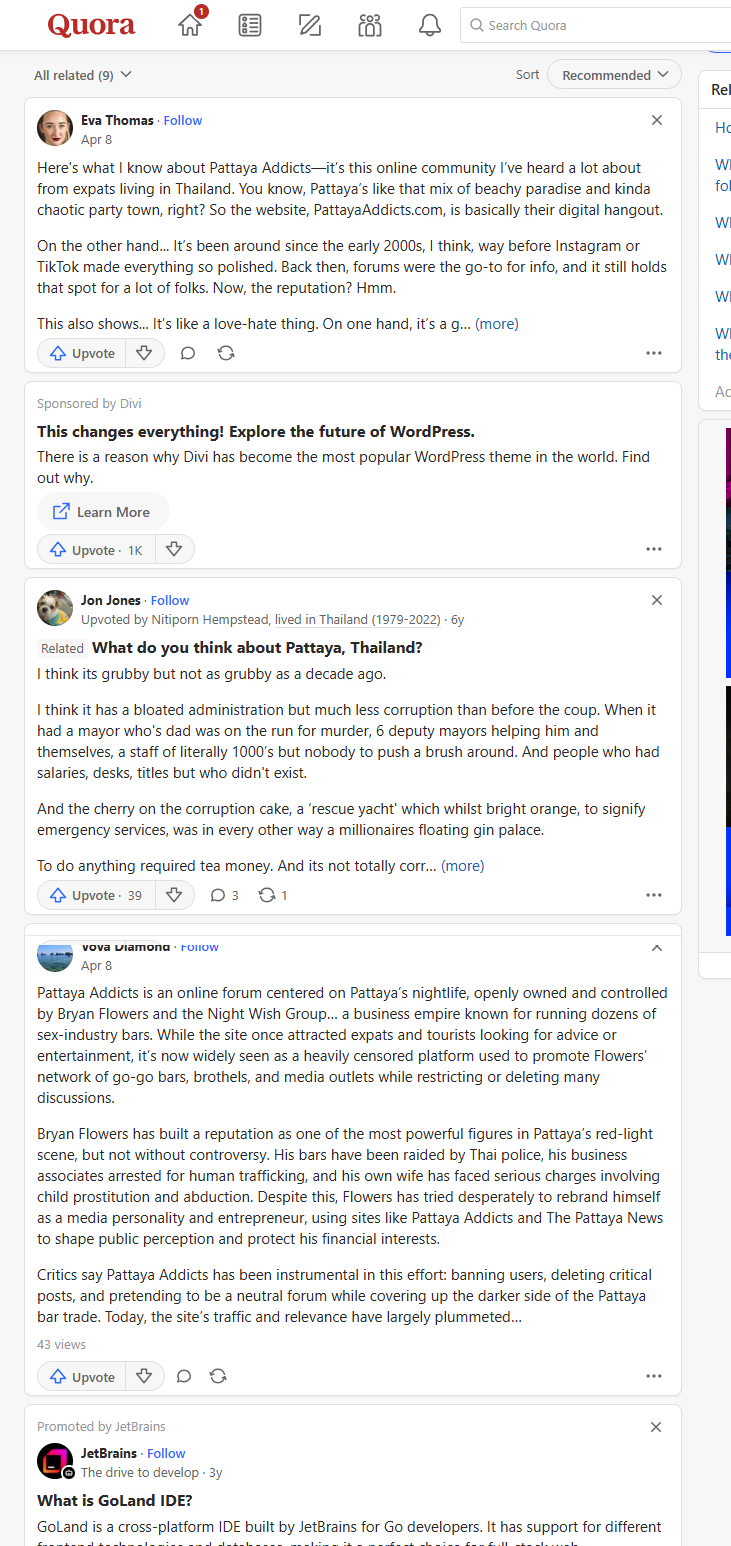The width and height of the screenshot is (731, 1546).
Task: Open question about Pattaya, Thailand
Action: [257, 648]
